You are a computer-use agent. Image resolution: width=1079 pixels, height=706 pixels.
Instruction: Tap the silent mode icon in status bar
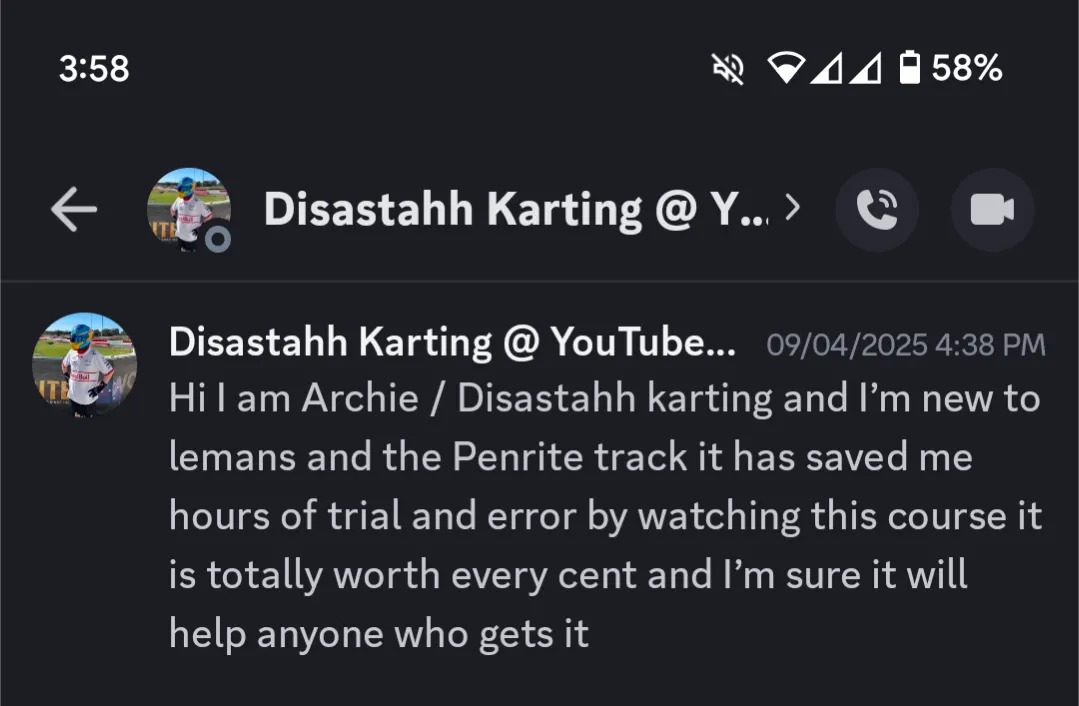coord(728,68)
